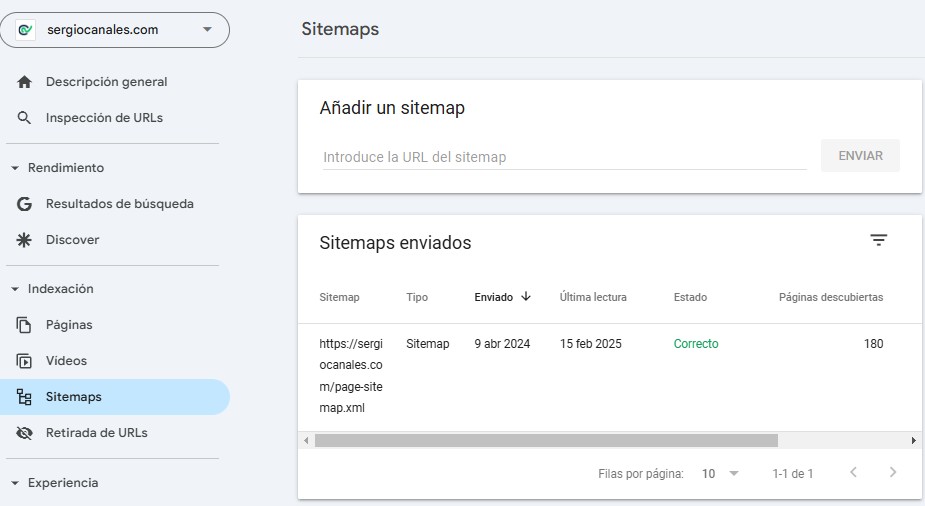Click the Tipo cell reading Sitemap
925x506 pixels.
coord(428,344)
